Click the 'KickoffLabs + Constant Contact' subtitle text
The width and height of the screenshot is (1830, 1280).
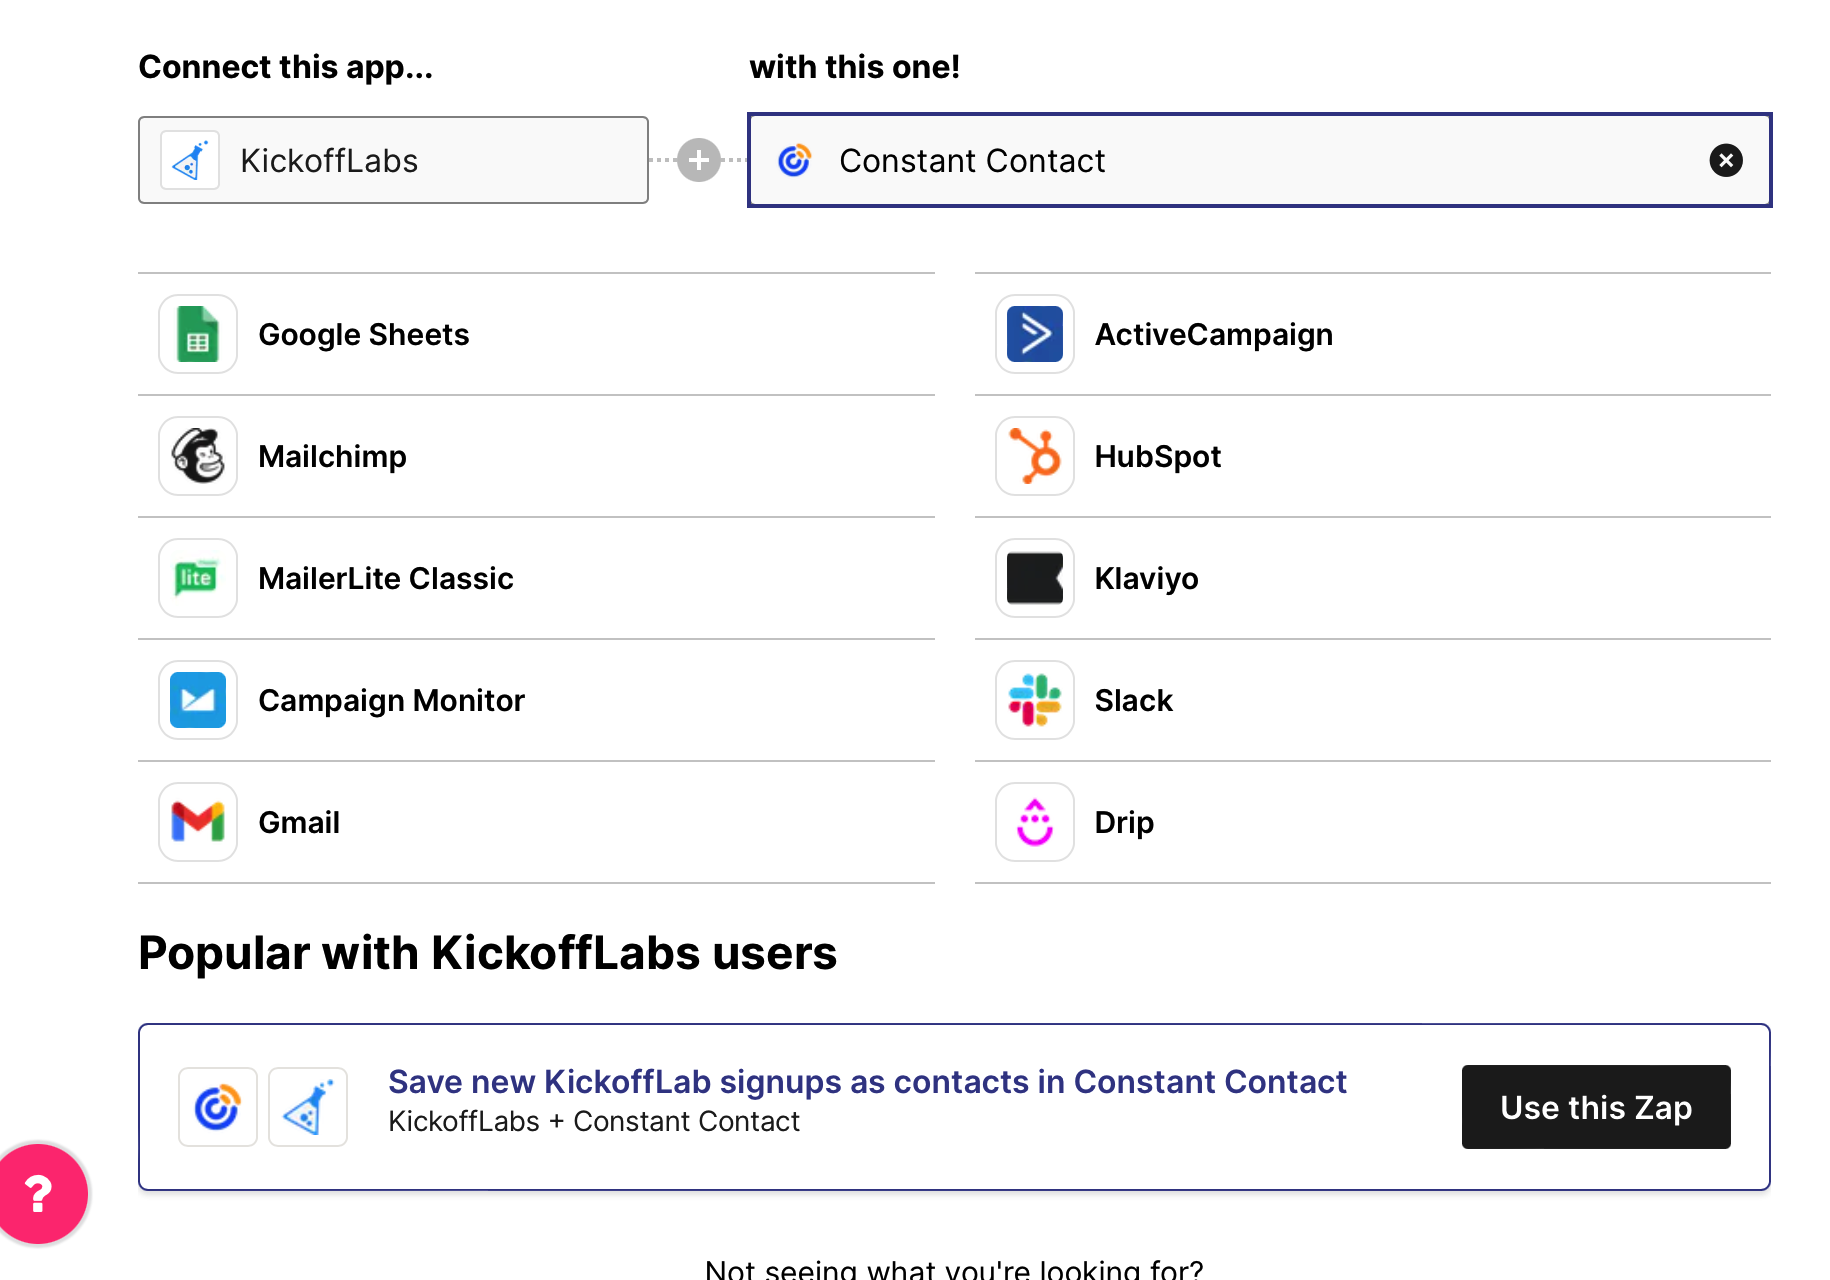594,1122
